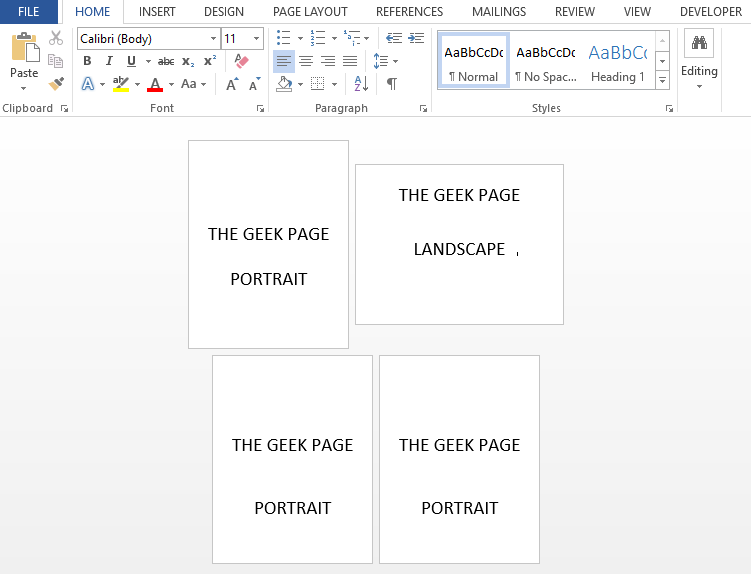The height and width of the screenshot is (574, 751).
Task: Click the Grow Font icon
Action: tap(232, 84)
